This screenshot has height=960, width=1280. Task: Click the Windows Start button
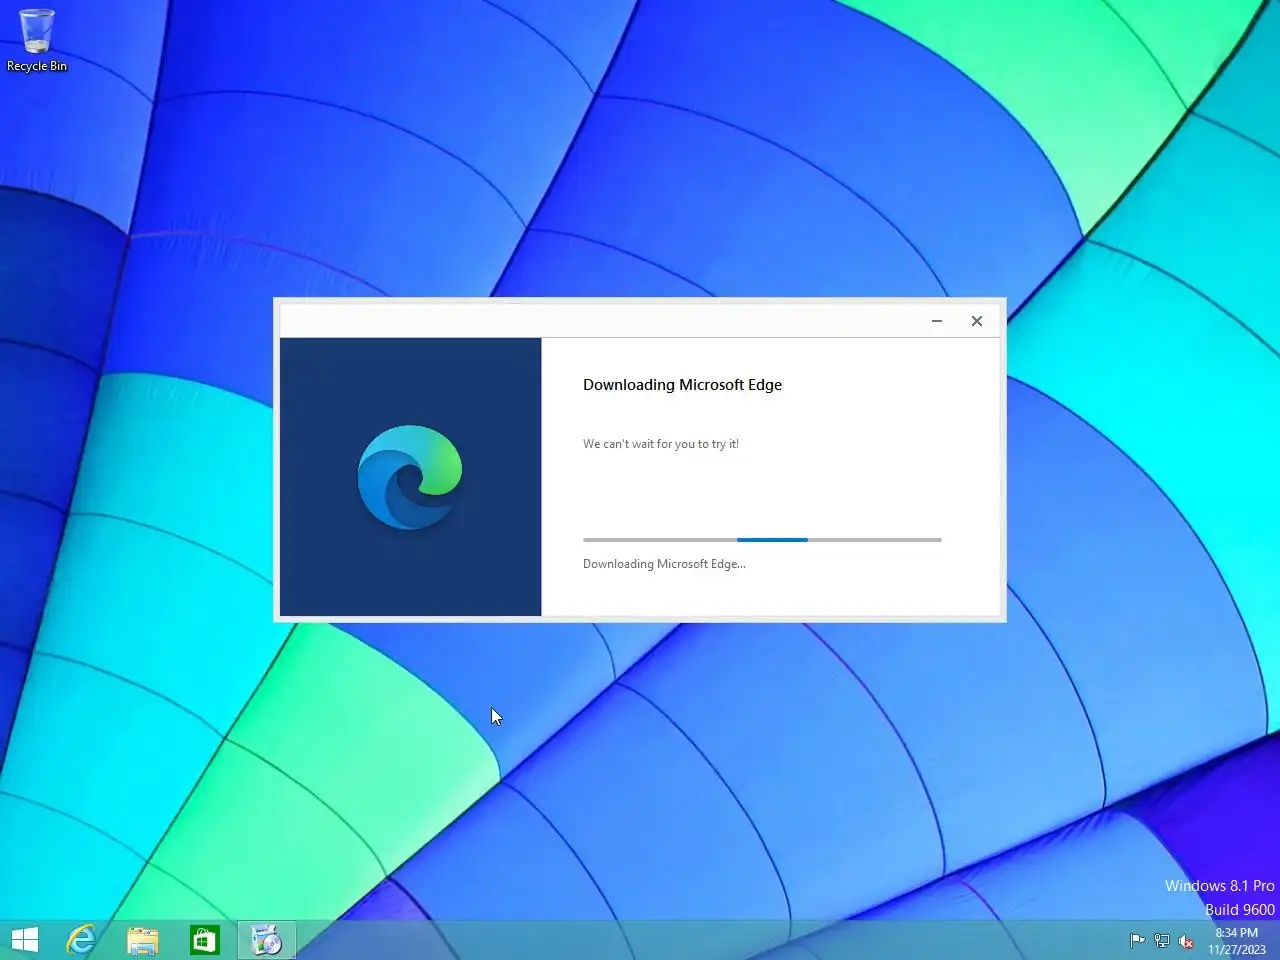point(25,940)
